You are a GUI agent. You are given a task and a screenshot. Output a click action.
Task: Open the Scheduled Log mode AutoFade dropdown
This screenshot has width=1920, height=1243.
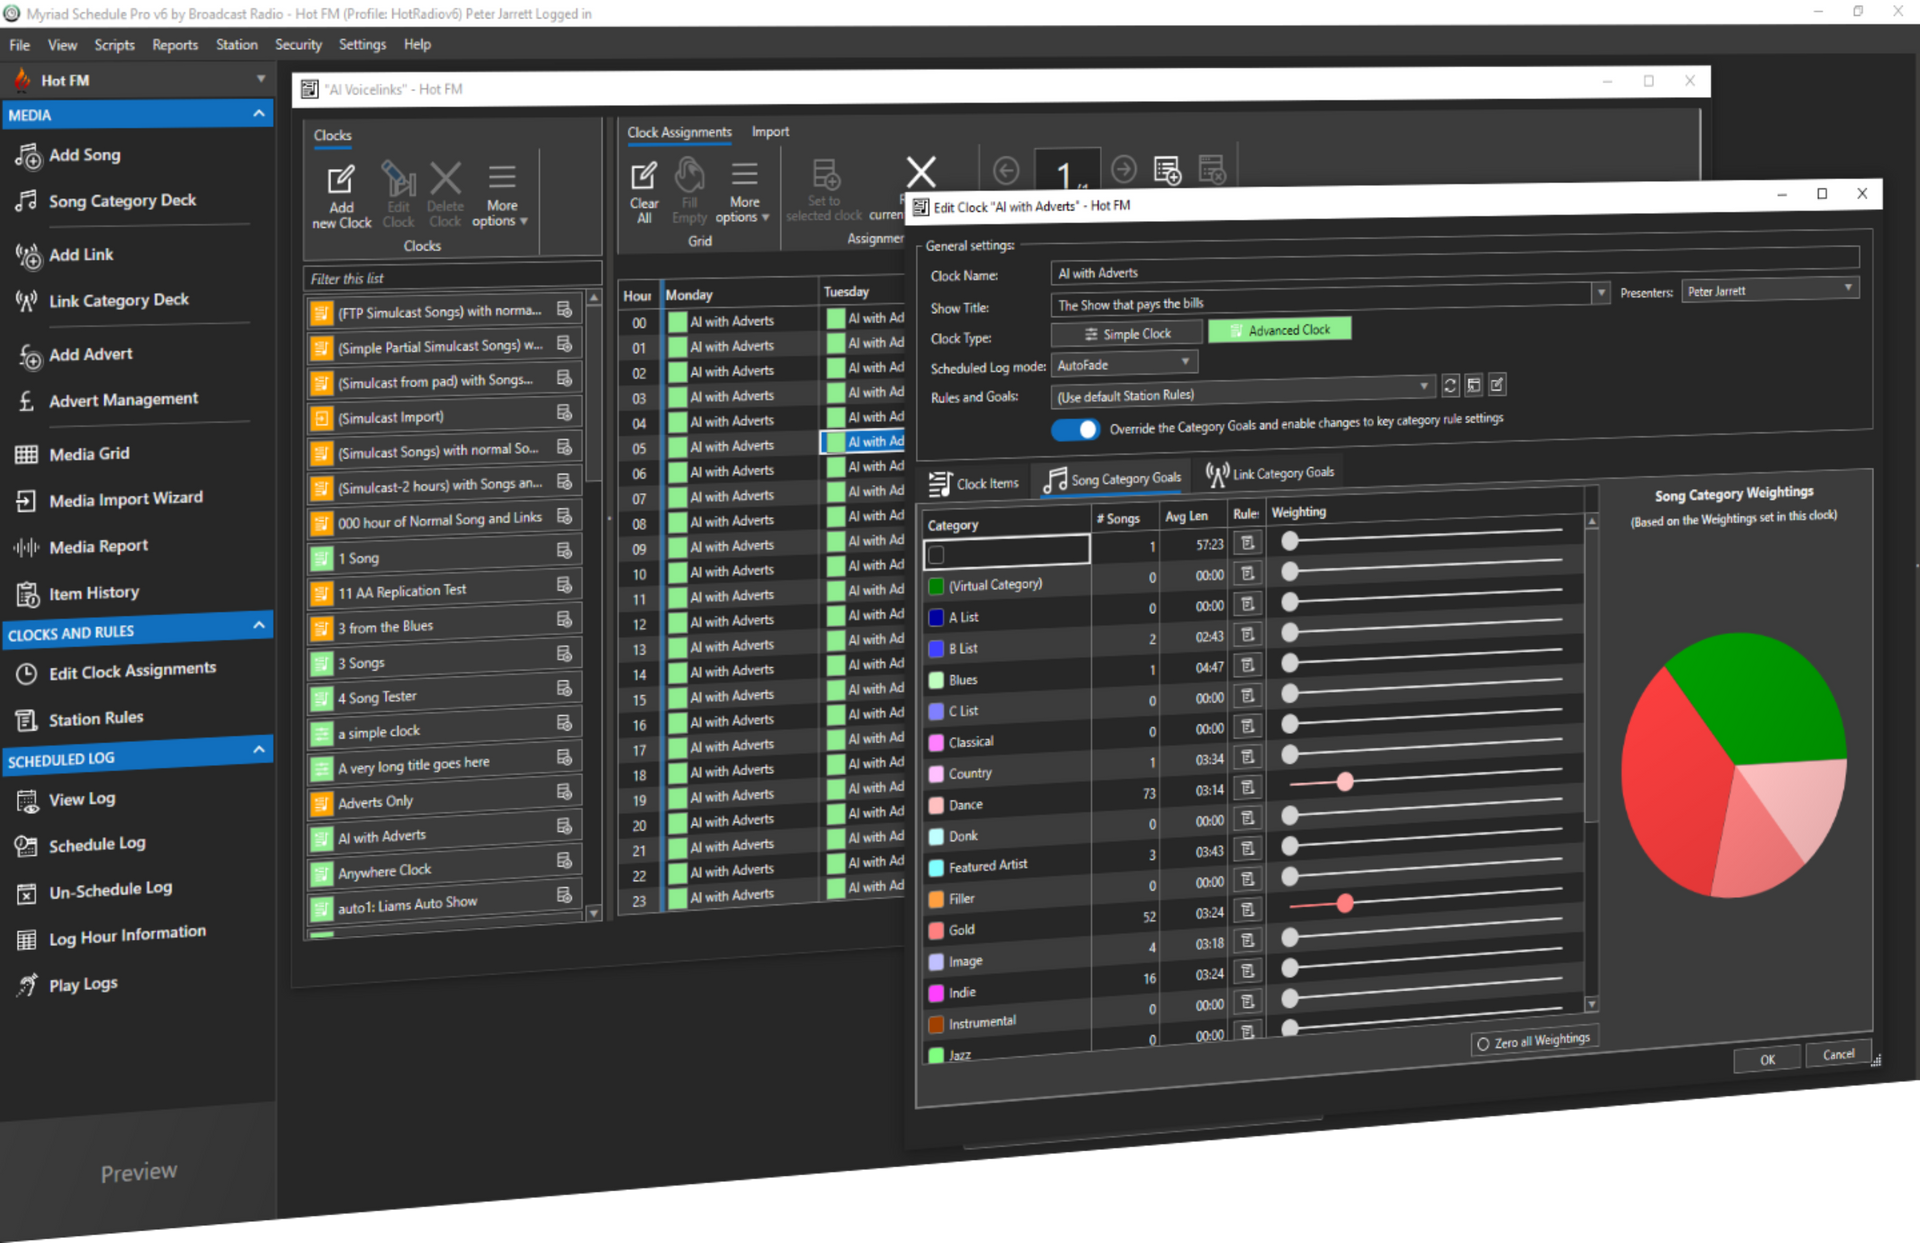point(1125,364)
